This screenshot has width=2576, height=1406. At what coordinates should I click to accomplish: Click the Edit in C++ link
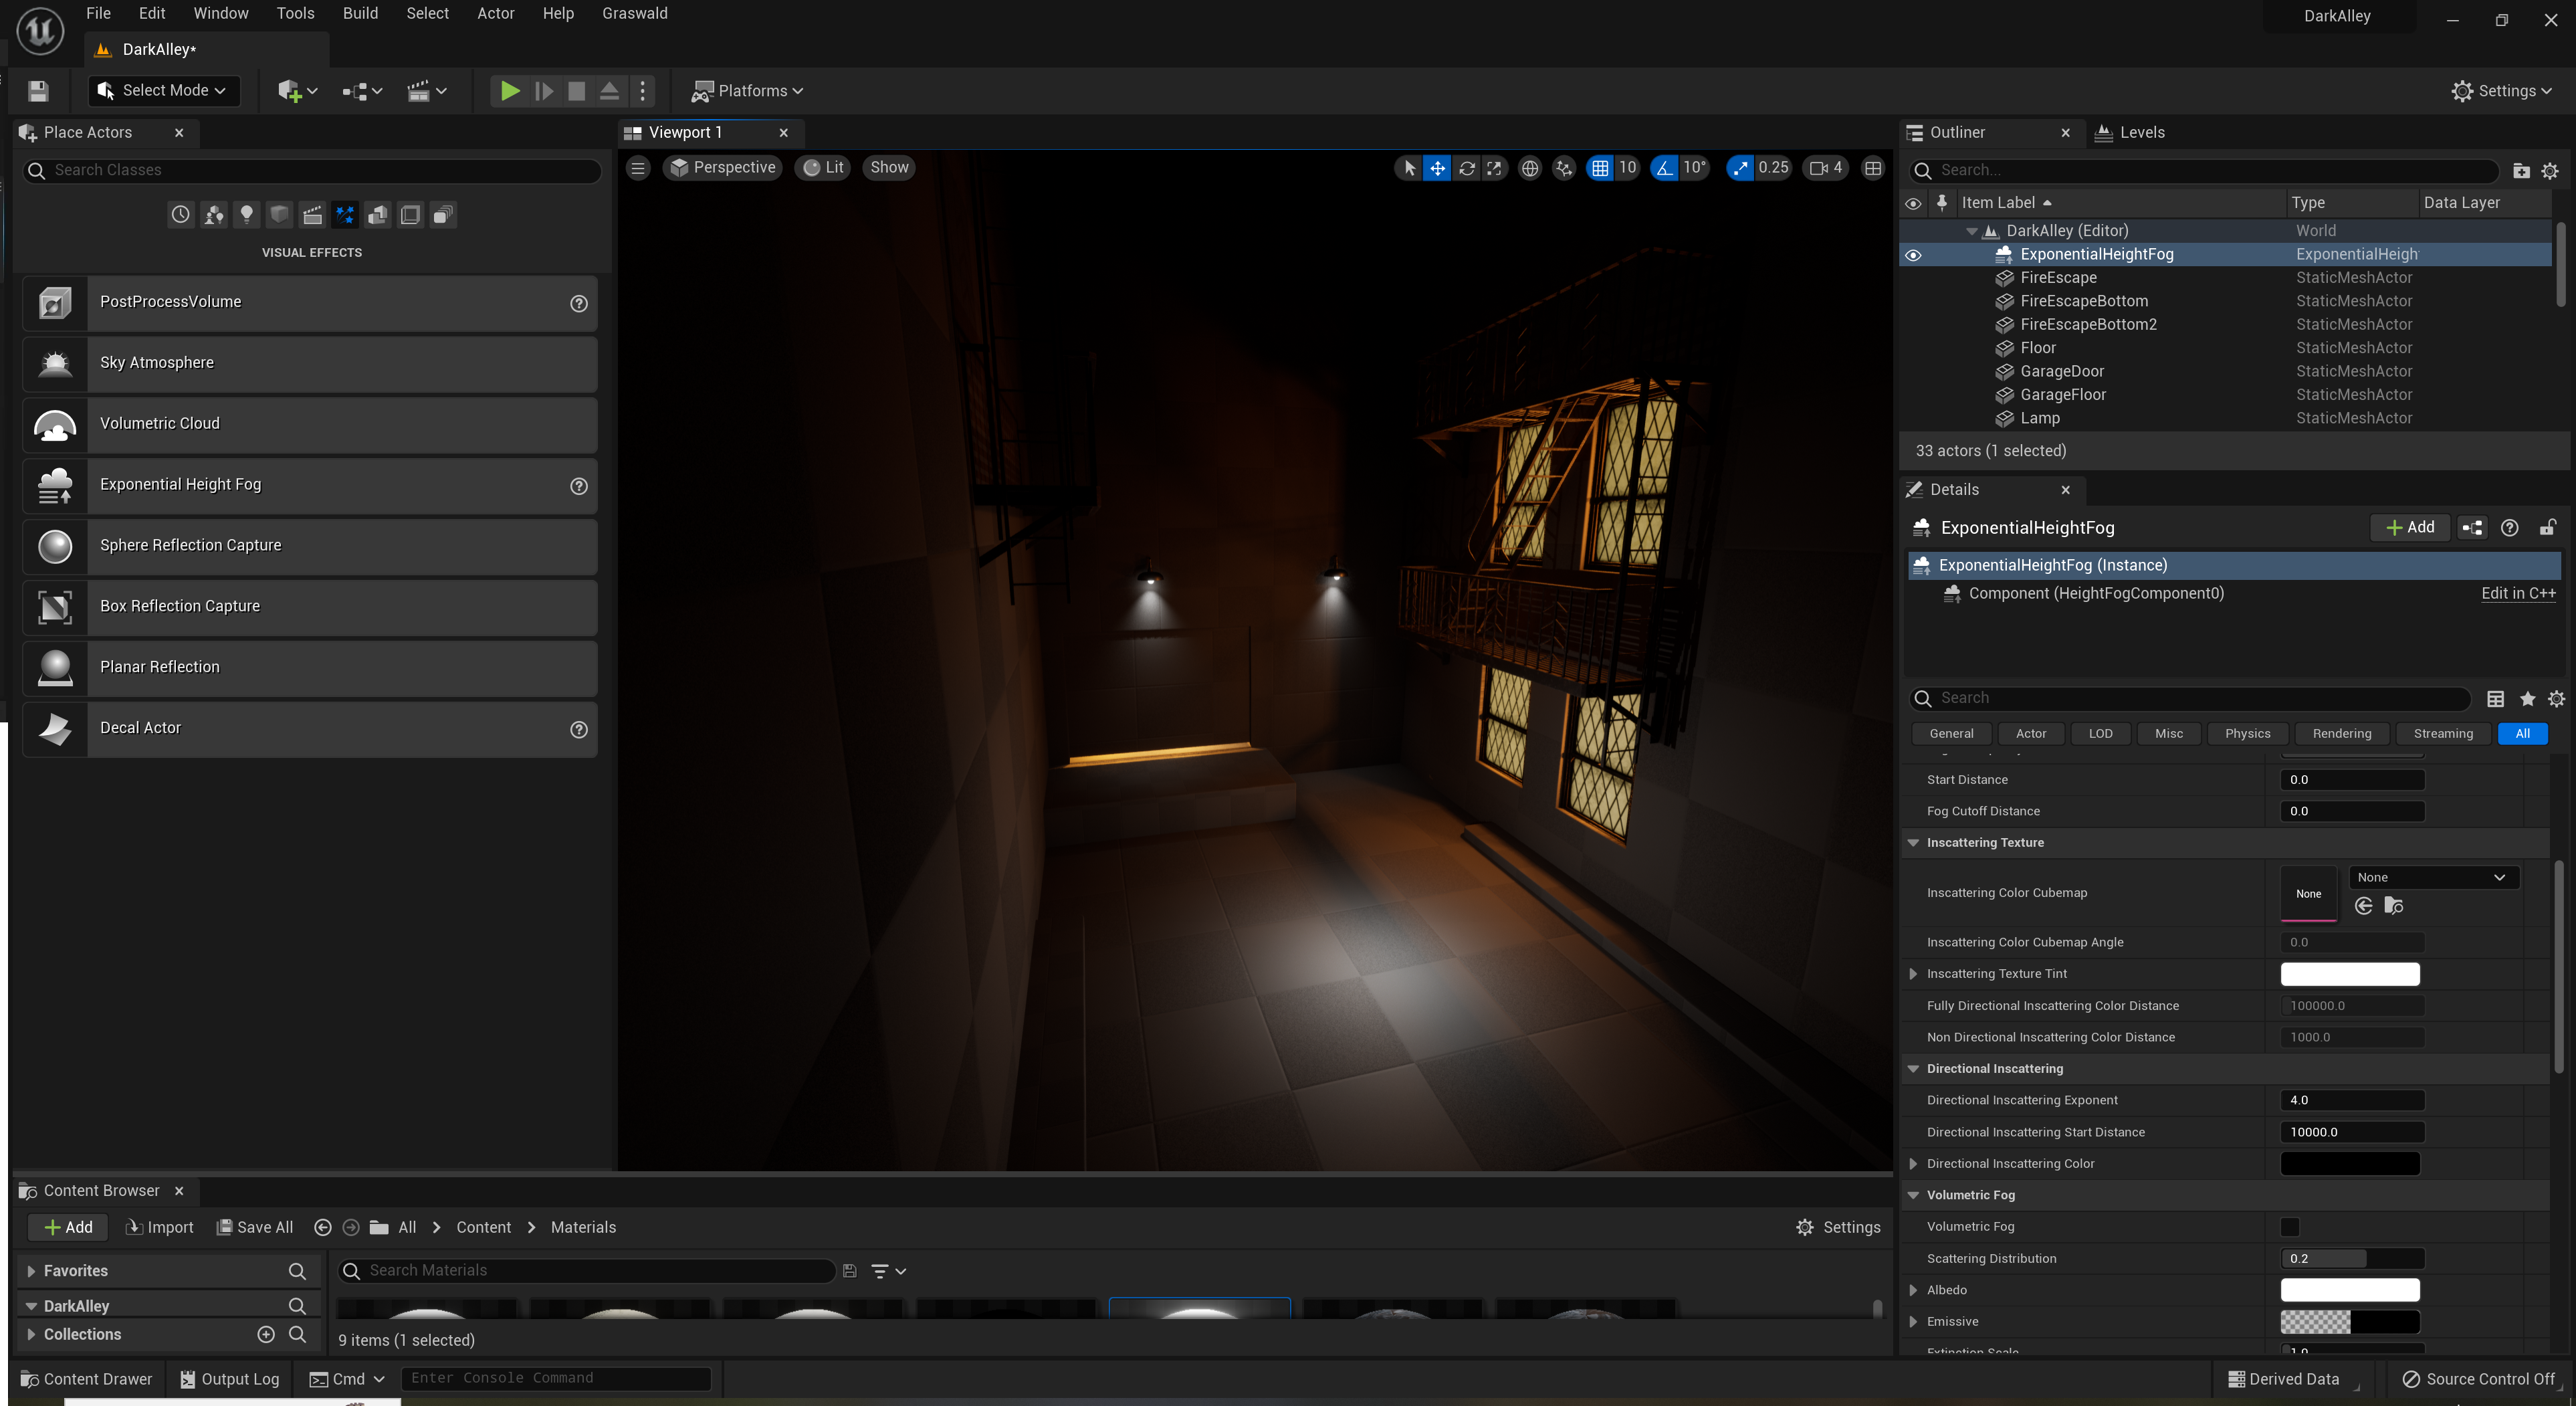2517,594
